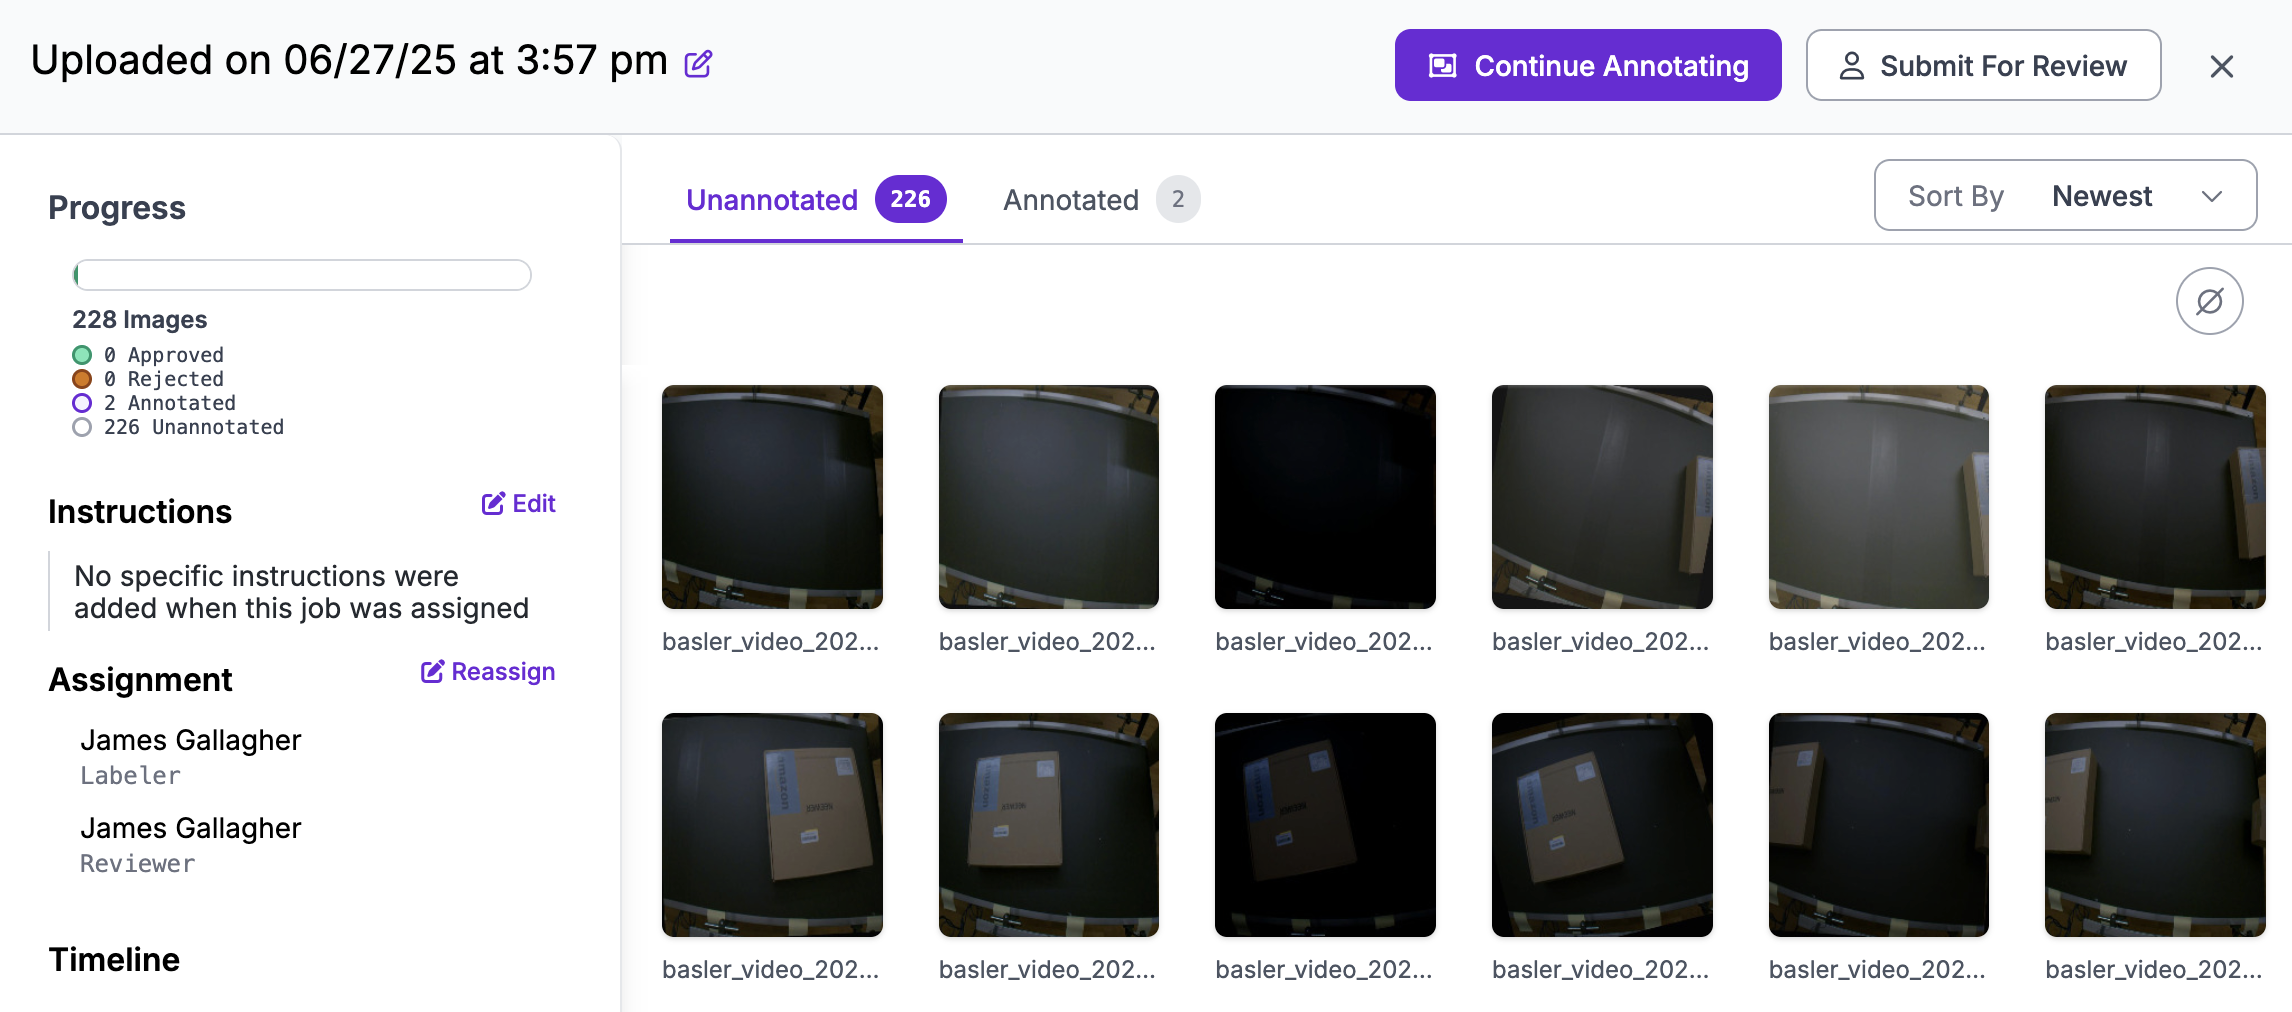
Task: Open the first thumbnail in the top row
Action: pyautogui.click(x=772, y=497)
